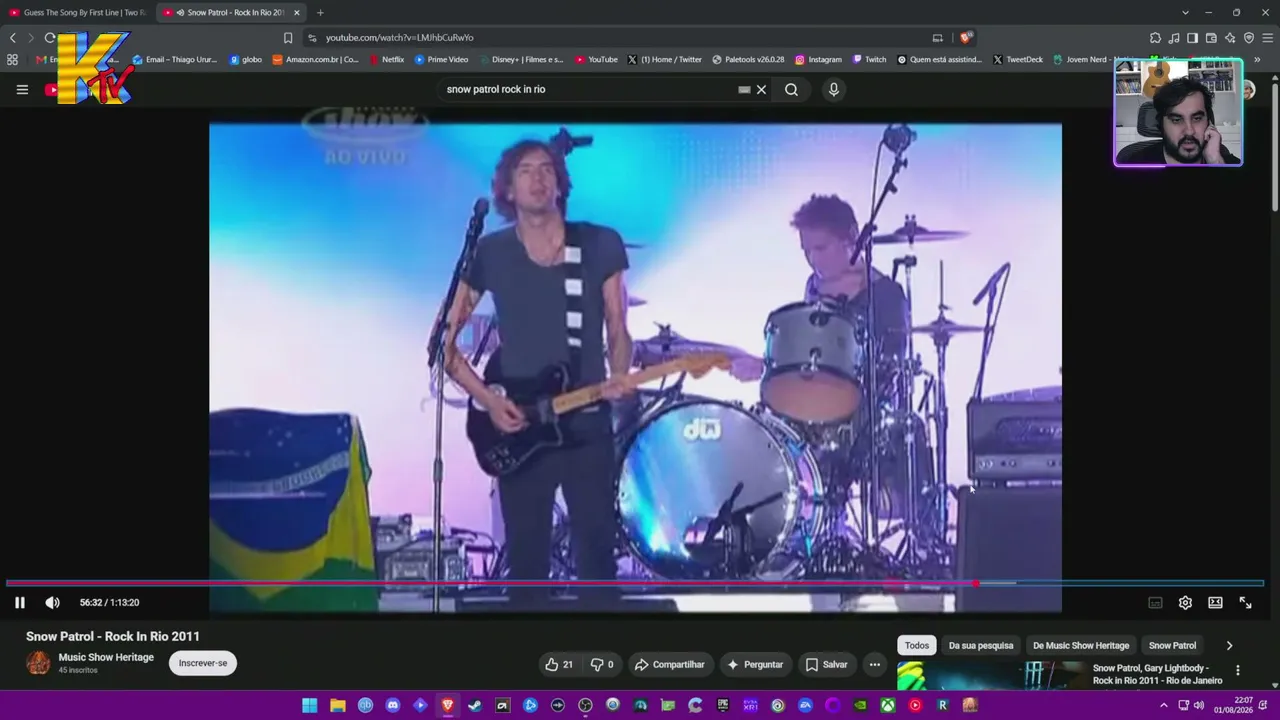Toggle the Brave Shields lion icon
Screen dimensions: 1280x720
pyautogui.click(x=965, y=38)
